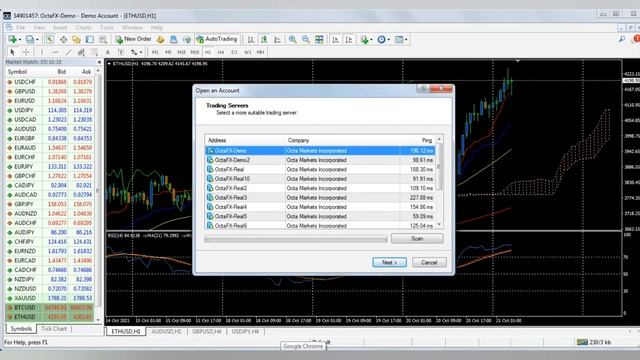The width and height of the screenshot is (640, 360).
Task: Toggle chart auto scroll
Action: (336, 40)
